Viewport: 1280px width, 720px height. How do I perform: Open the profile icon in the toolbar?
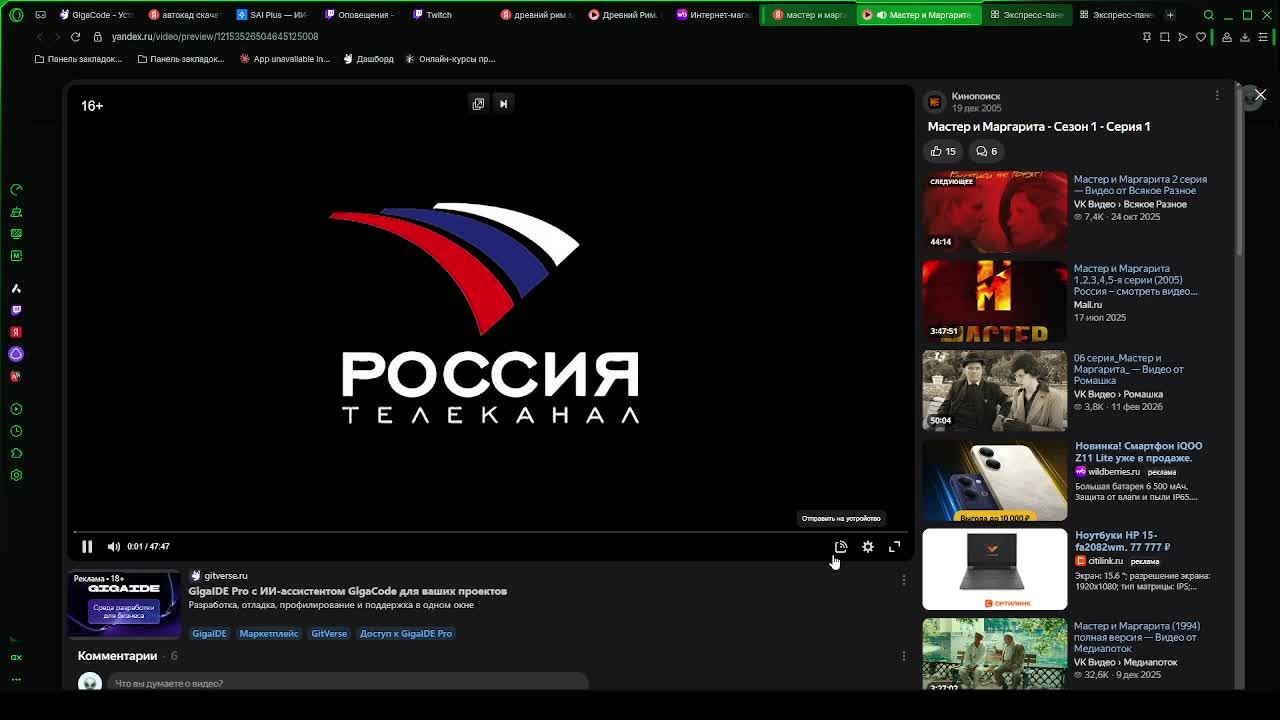pos(1227,37)
